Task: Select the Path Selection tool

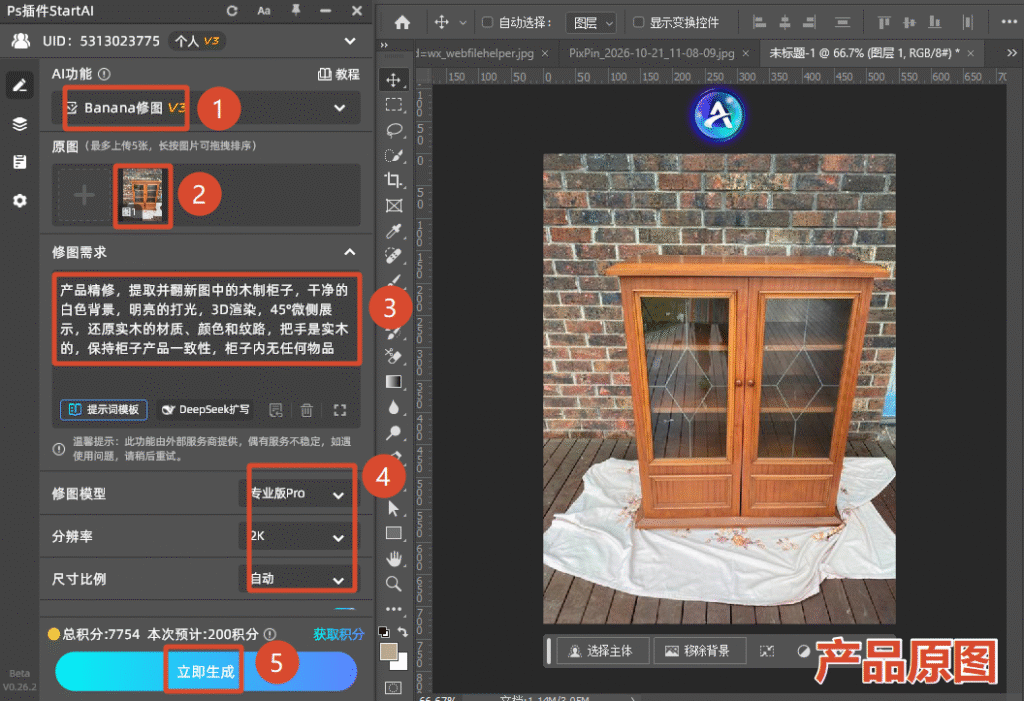Action: tap(393, 508)
